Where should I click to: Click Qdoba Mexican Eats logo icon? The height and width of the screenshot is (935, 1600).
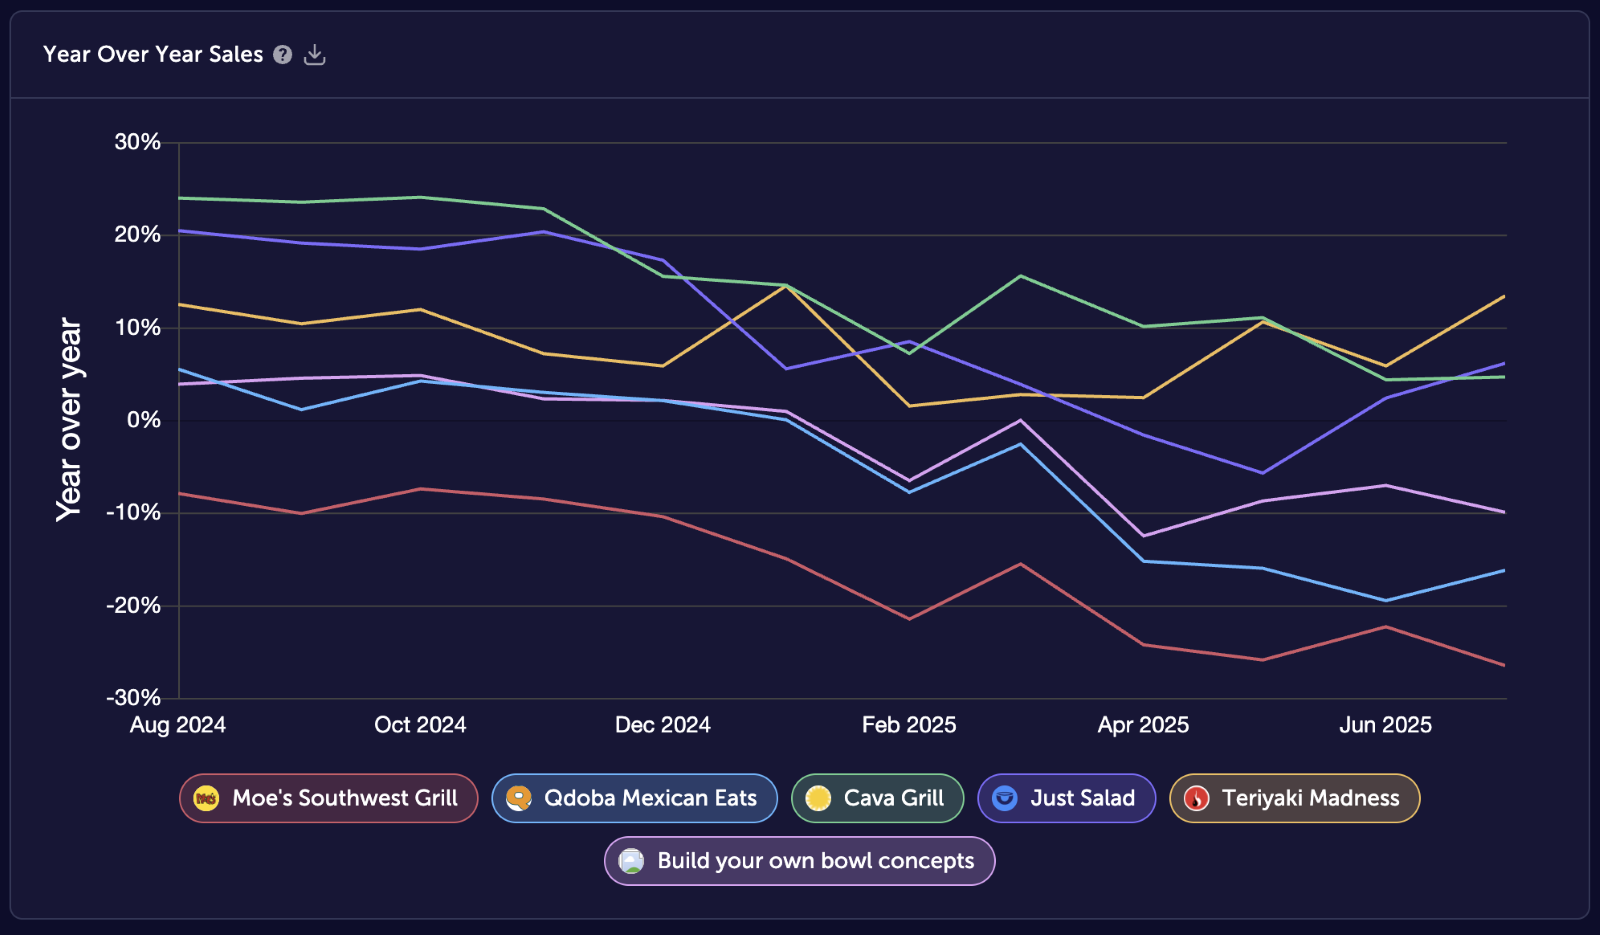pyautogui.click(x=518, y=798)
